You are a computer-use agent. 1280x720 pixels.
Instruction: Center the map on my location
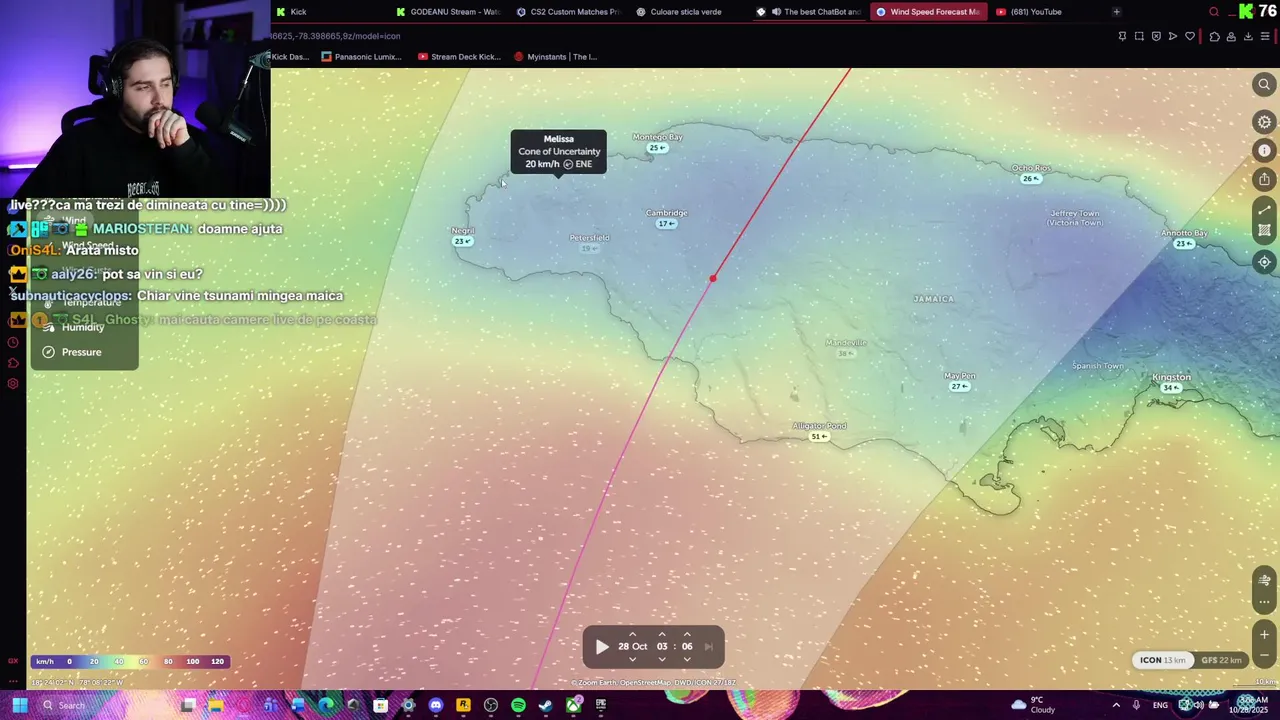click(x=1264, y=262)
